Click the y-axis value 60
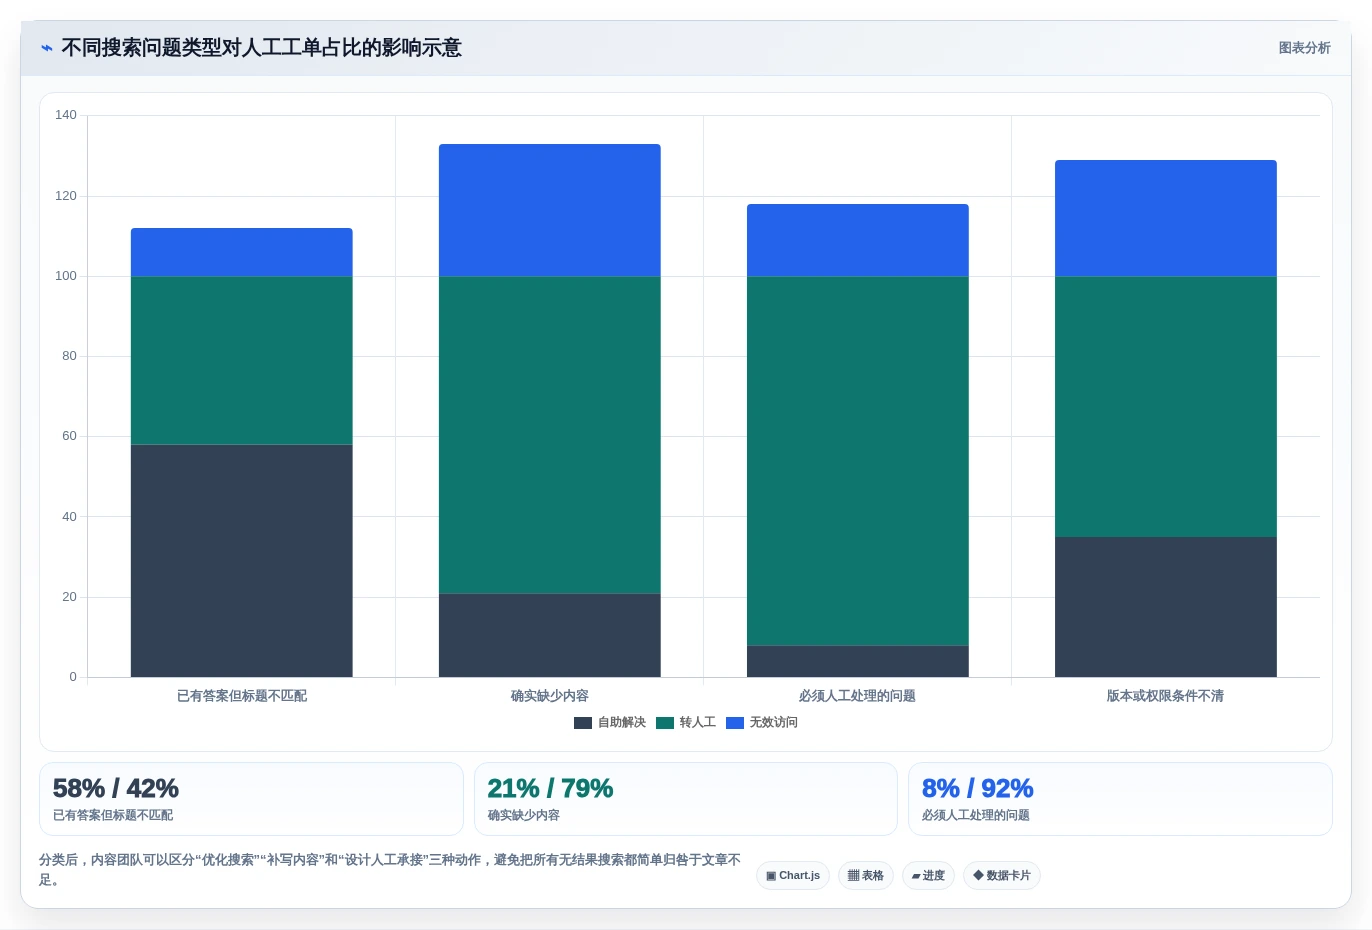This screenshot has height=930, width=1372. (x=69, y=436)
